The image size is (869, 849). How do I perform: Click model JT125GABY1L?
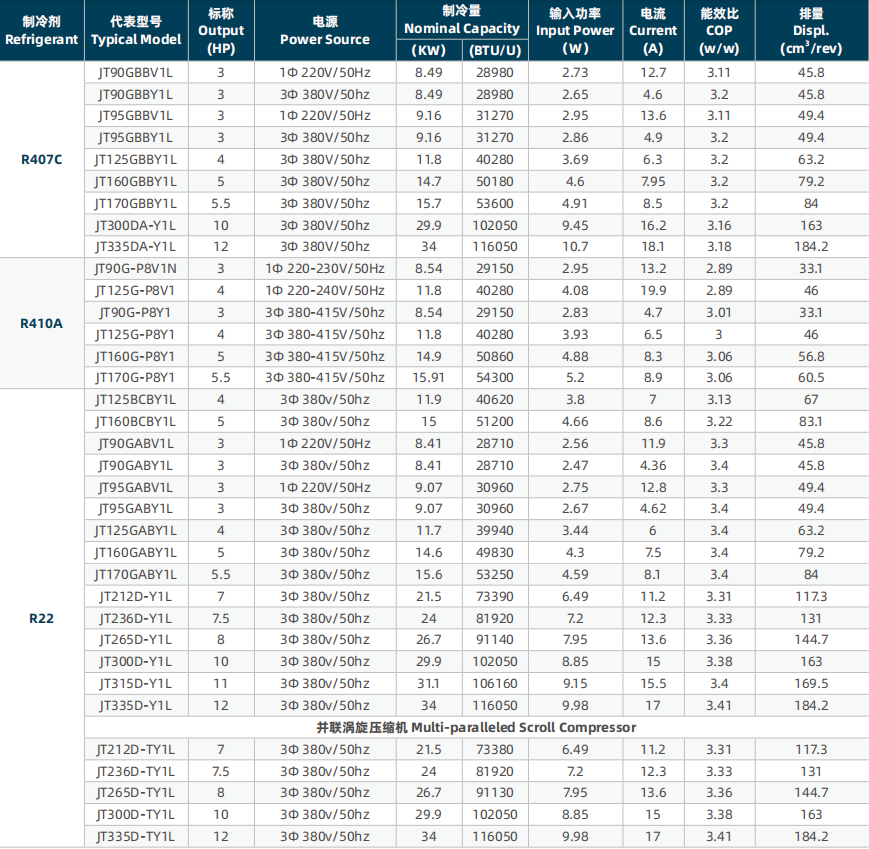136,531
